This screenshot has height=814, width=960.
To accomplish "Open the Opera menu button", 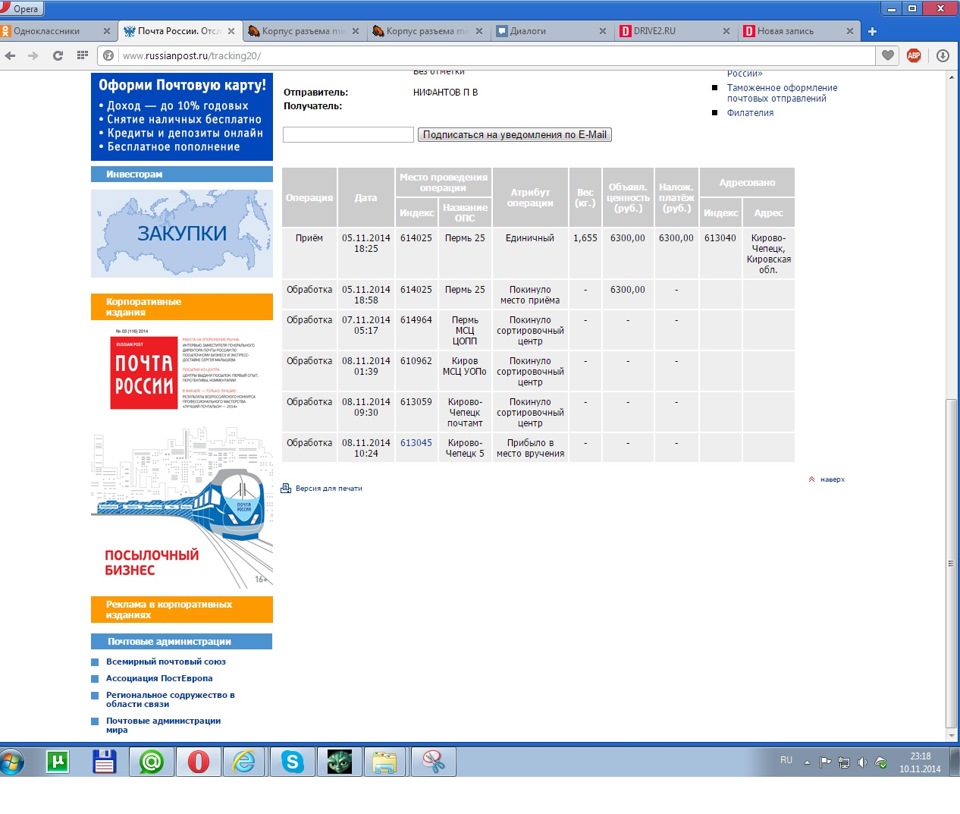I will [x=22, y=8].
